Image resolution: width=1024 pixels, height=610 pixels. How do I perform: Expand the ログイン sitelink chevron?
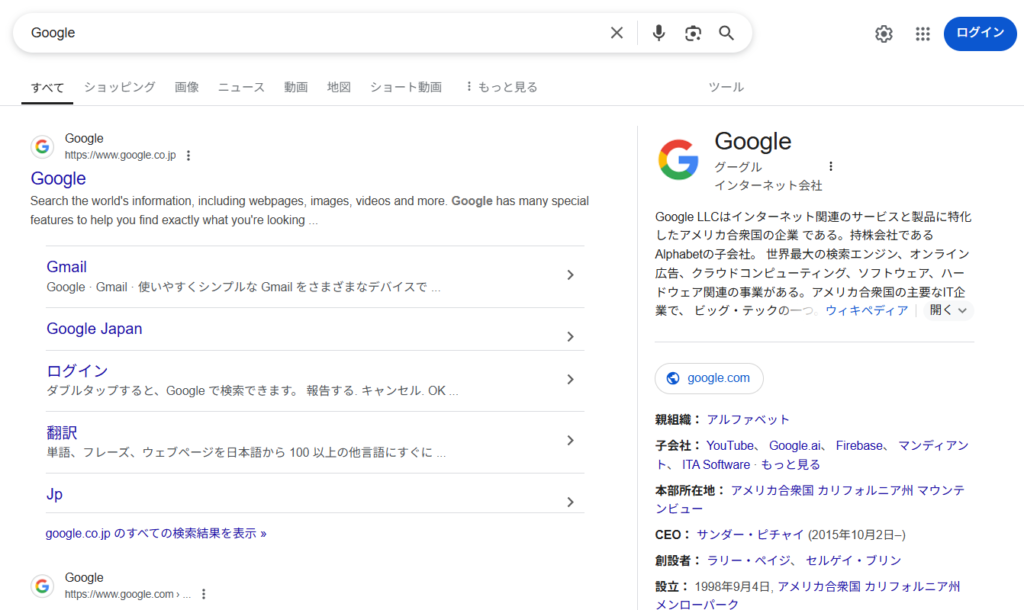coord(570,379)
